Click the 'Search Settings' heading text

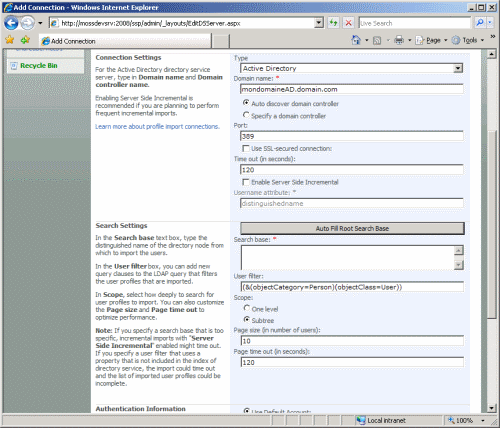tap(121, 225)
